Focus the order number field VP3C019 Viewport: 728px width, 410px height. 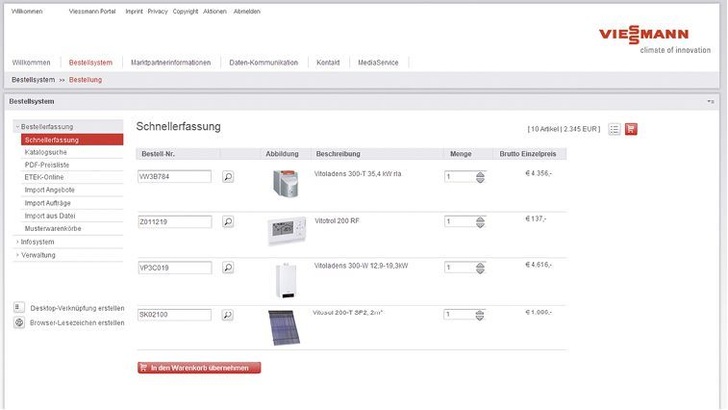click(x=175, y=267)
